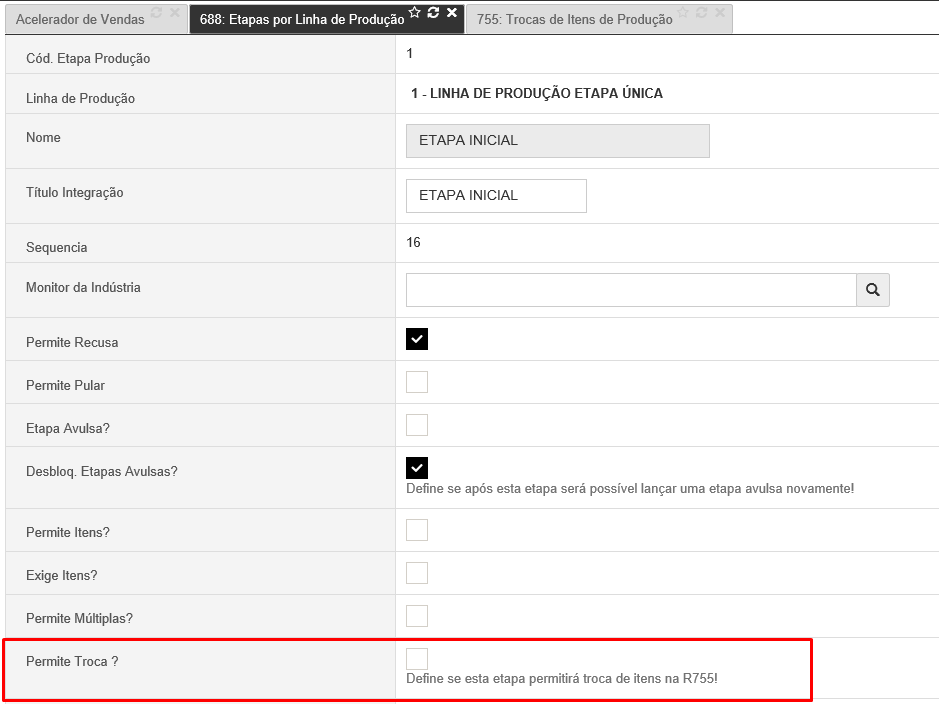Click the Permite Múltiplas? label

(79, 618)
